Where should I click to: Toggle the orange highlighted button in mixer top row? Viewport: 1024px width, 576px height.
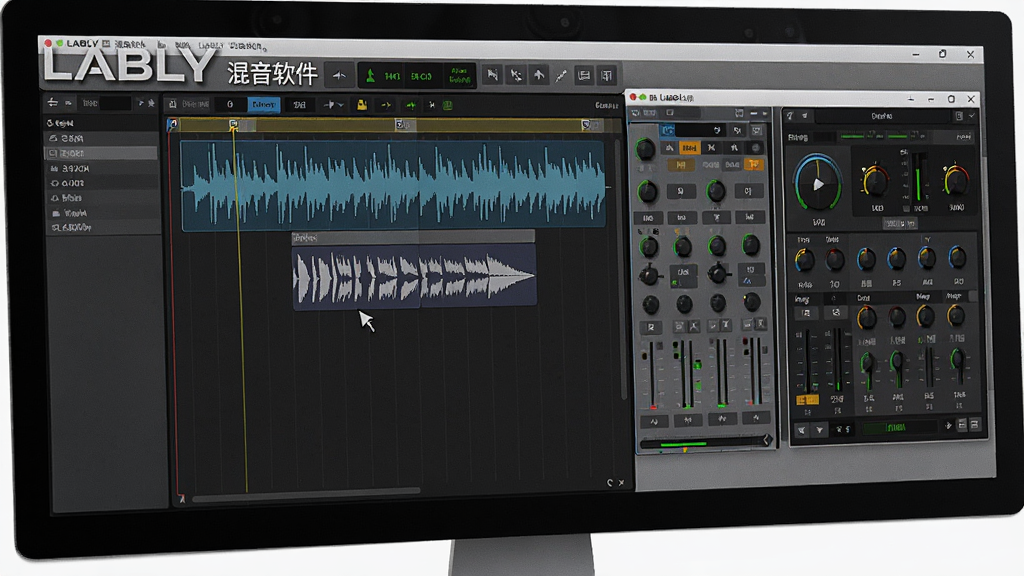689,148
